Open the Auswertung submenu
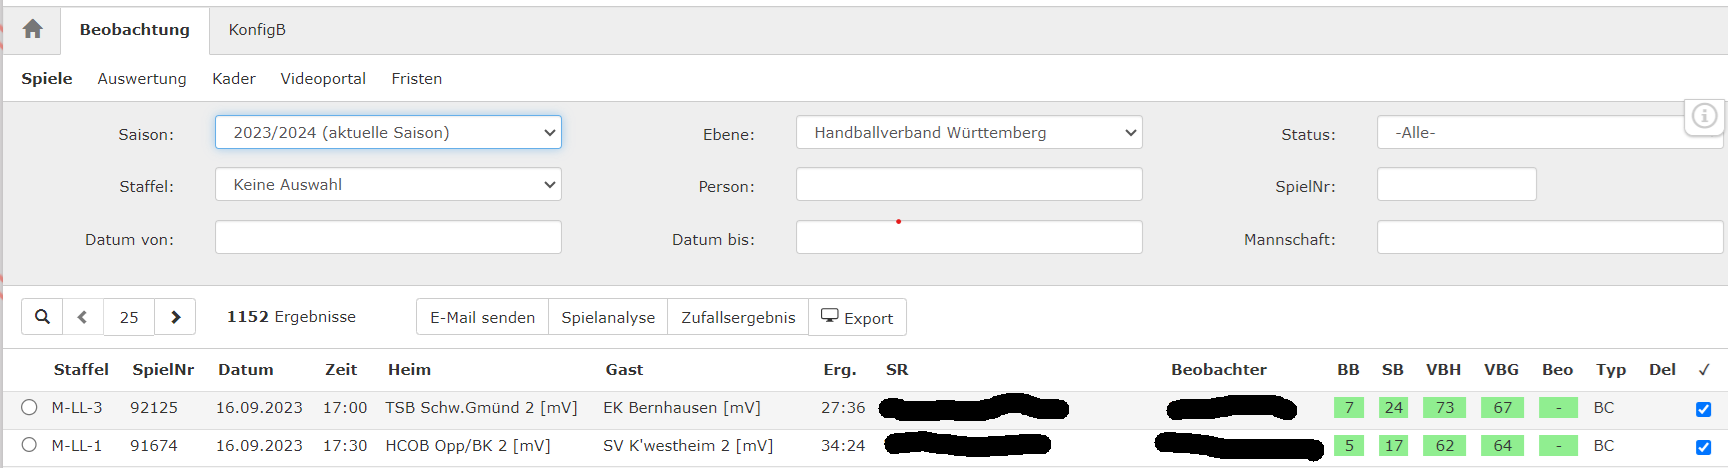This screenshot has width=1728, height=468. (x=142, y=78)
